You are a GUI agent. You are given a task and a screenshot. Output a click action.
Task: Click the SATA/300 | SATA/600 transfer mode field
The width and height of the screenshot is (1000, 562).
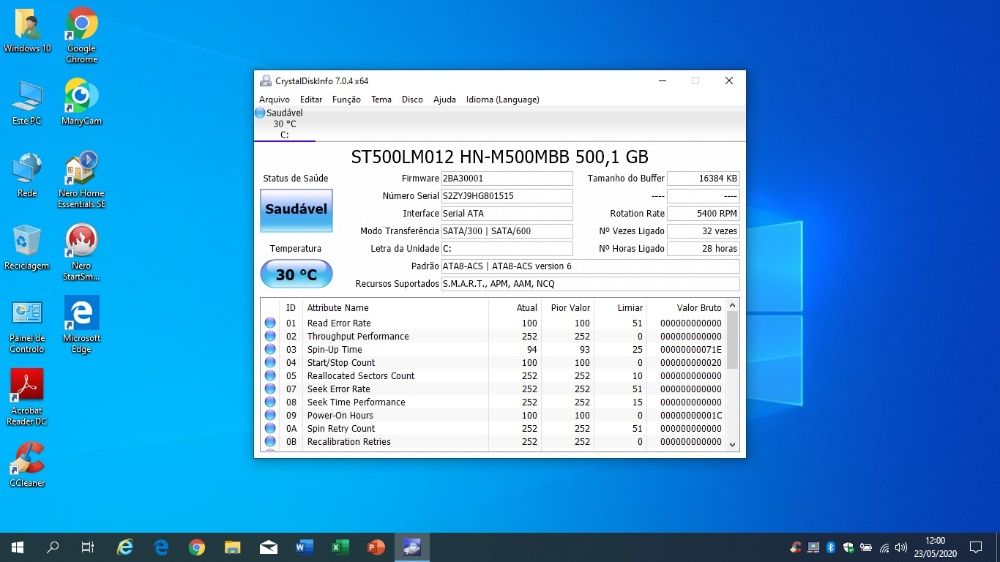(x=506, y=231)
